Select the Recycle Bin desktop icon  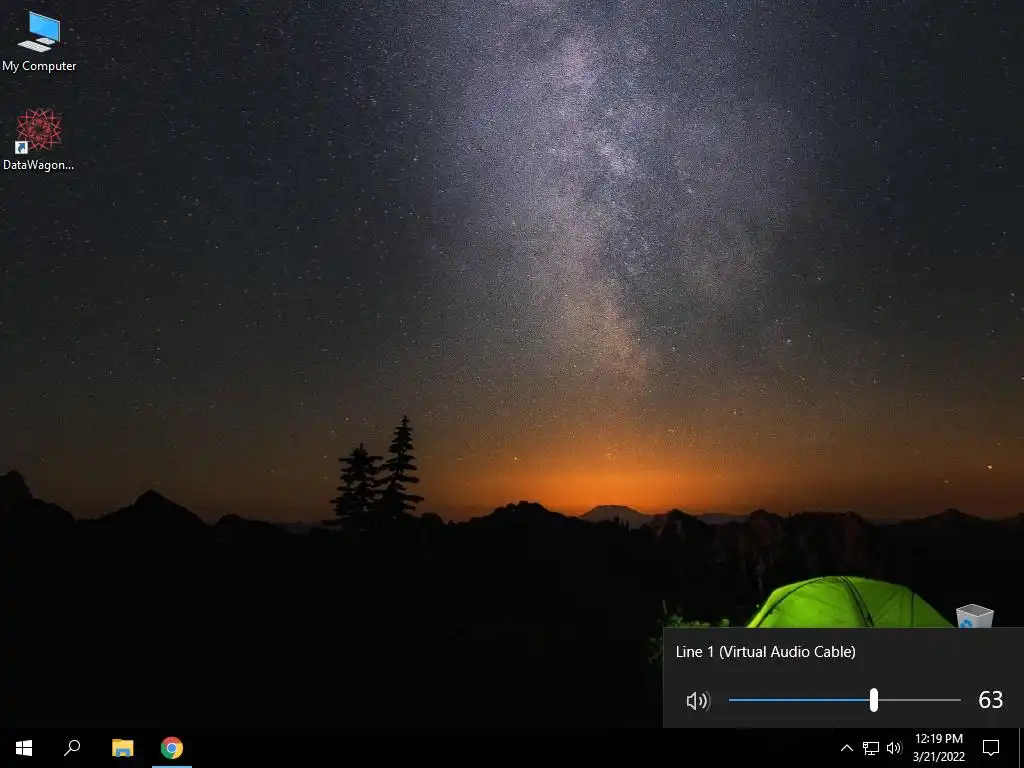pos(974,616)
